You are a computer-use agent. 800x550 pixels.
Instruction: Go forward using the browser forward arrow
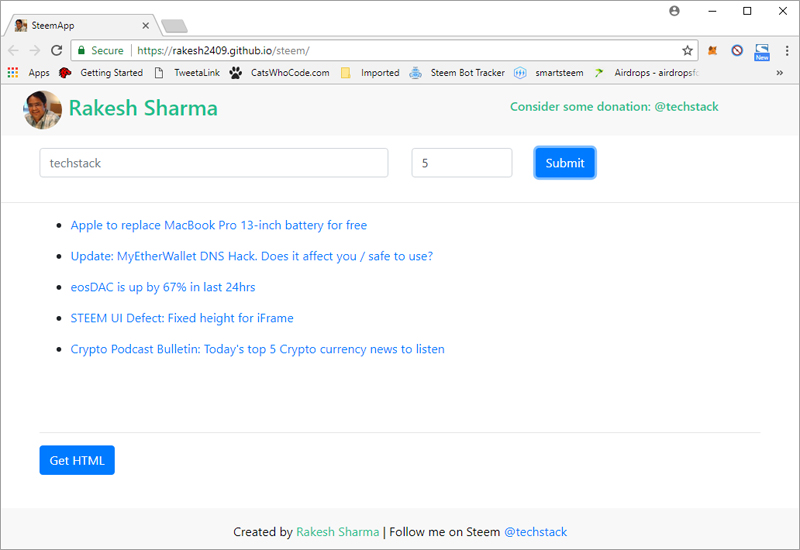(35, 51)
